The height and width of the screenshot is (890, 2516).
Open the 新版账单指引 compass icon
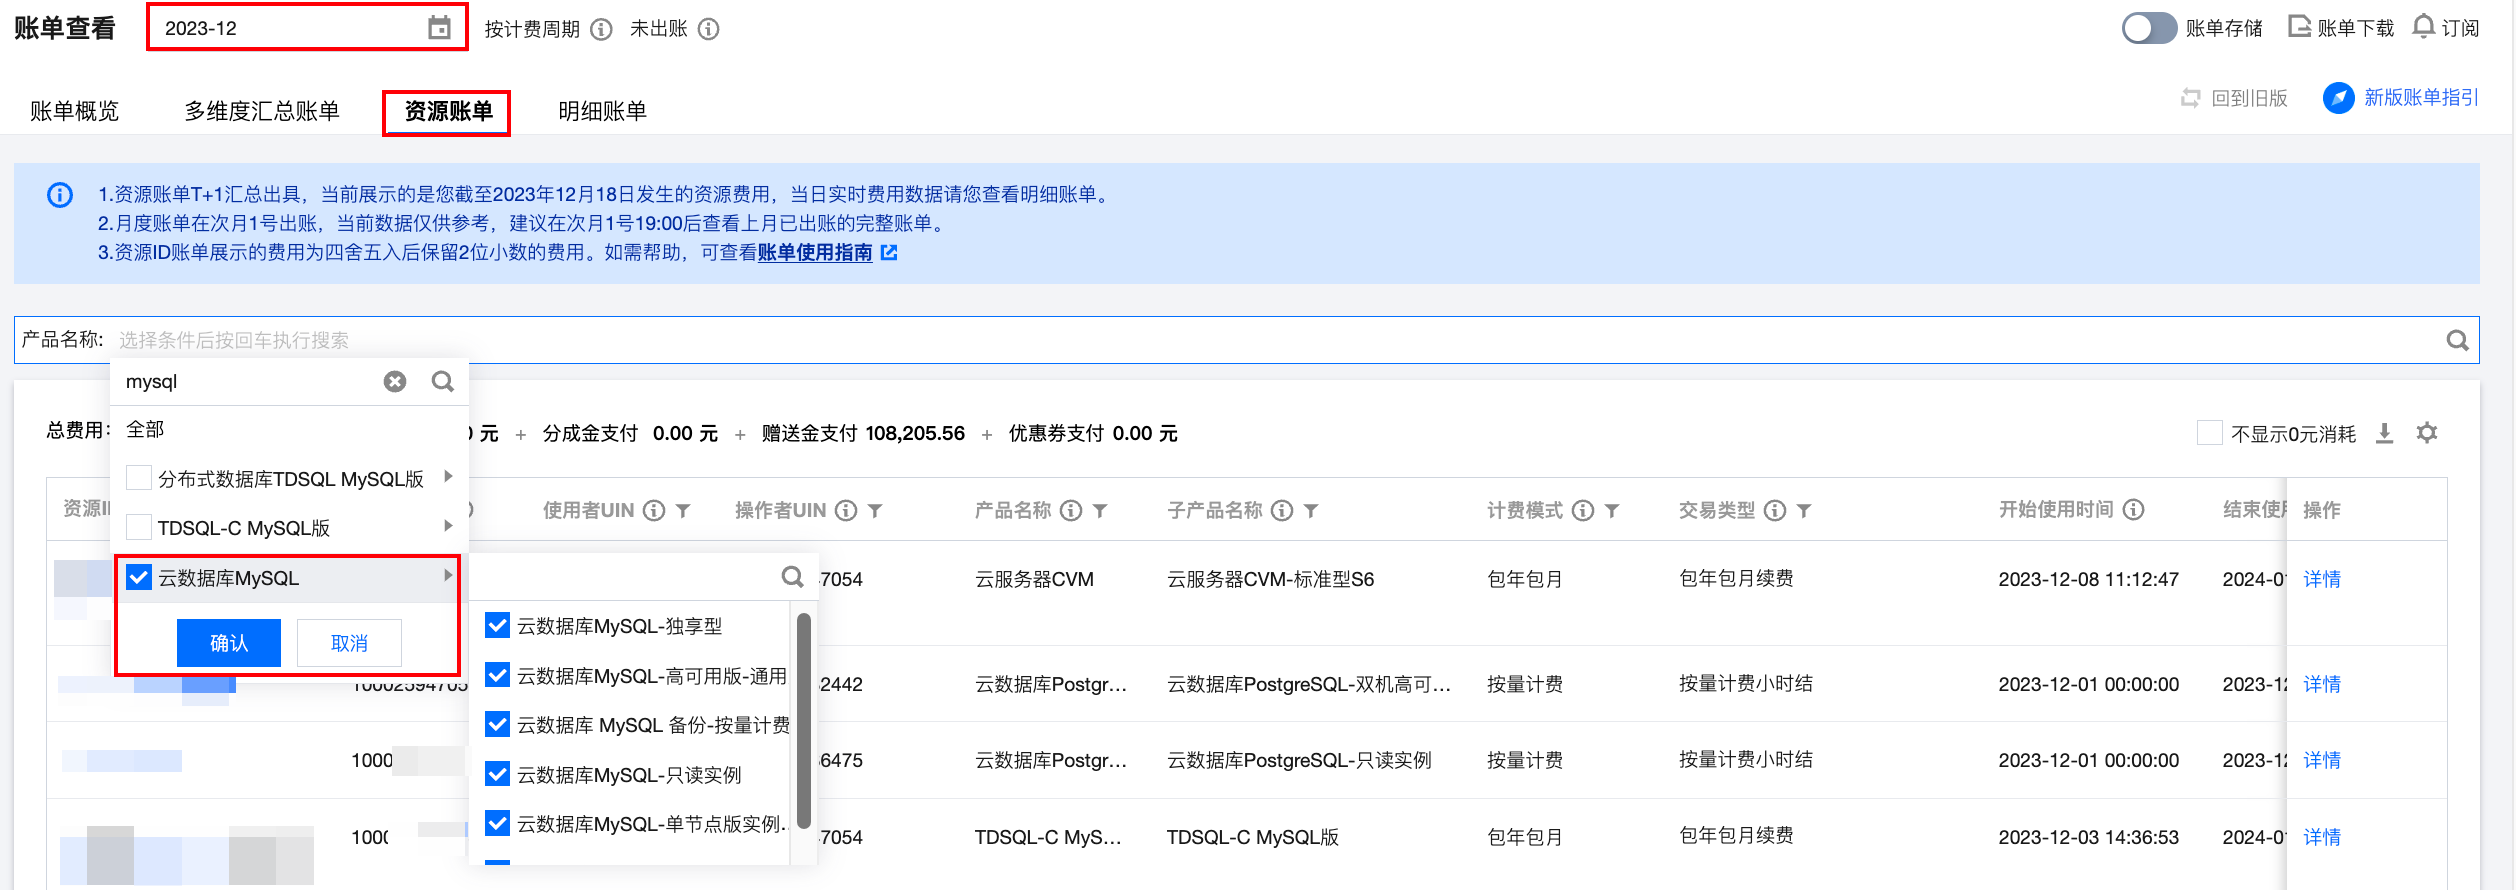pos(2338,98)
